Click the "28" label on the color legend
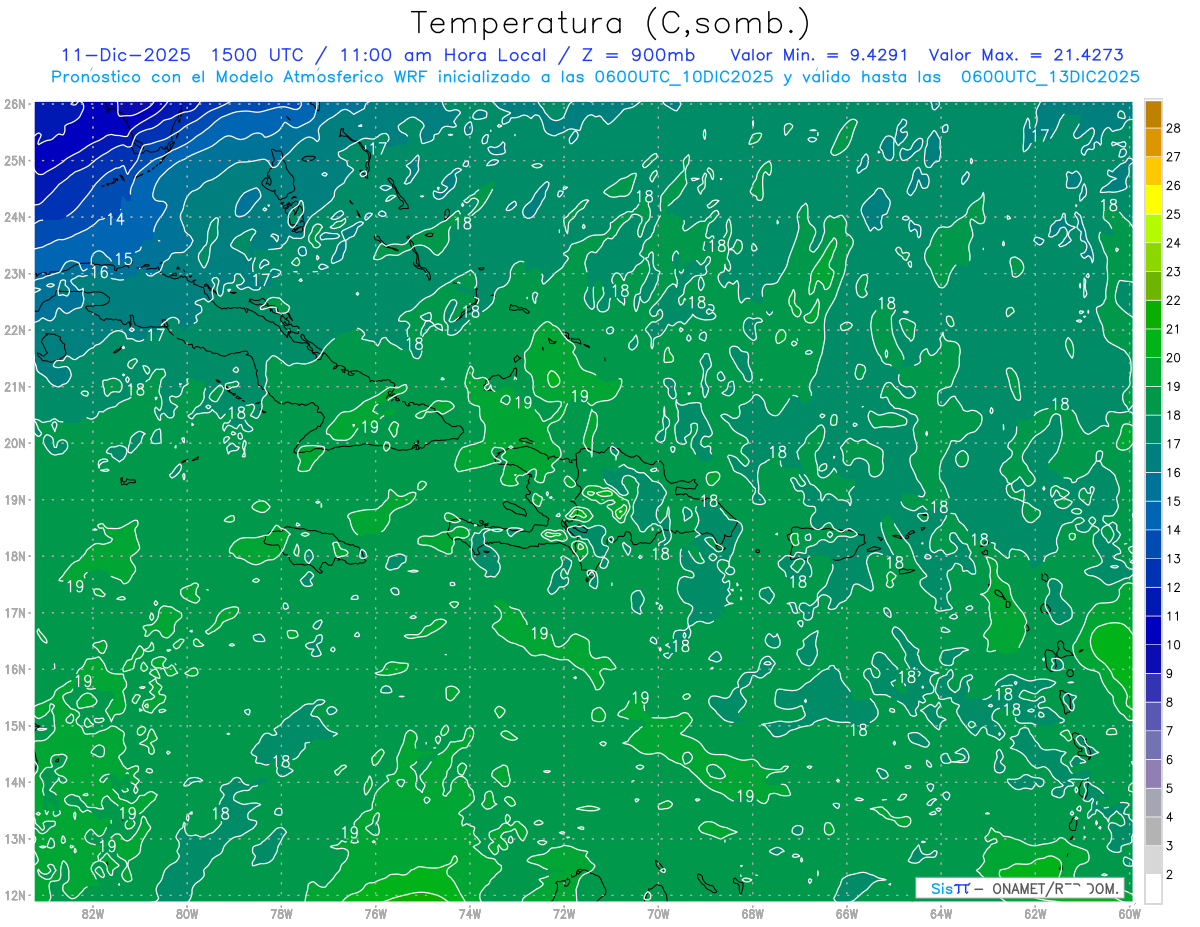The image size is (1200, 927). click(1174, 127)
